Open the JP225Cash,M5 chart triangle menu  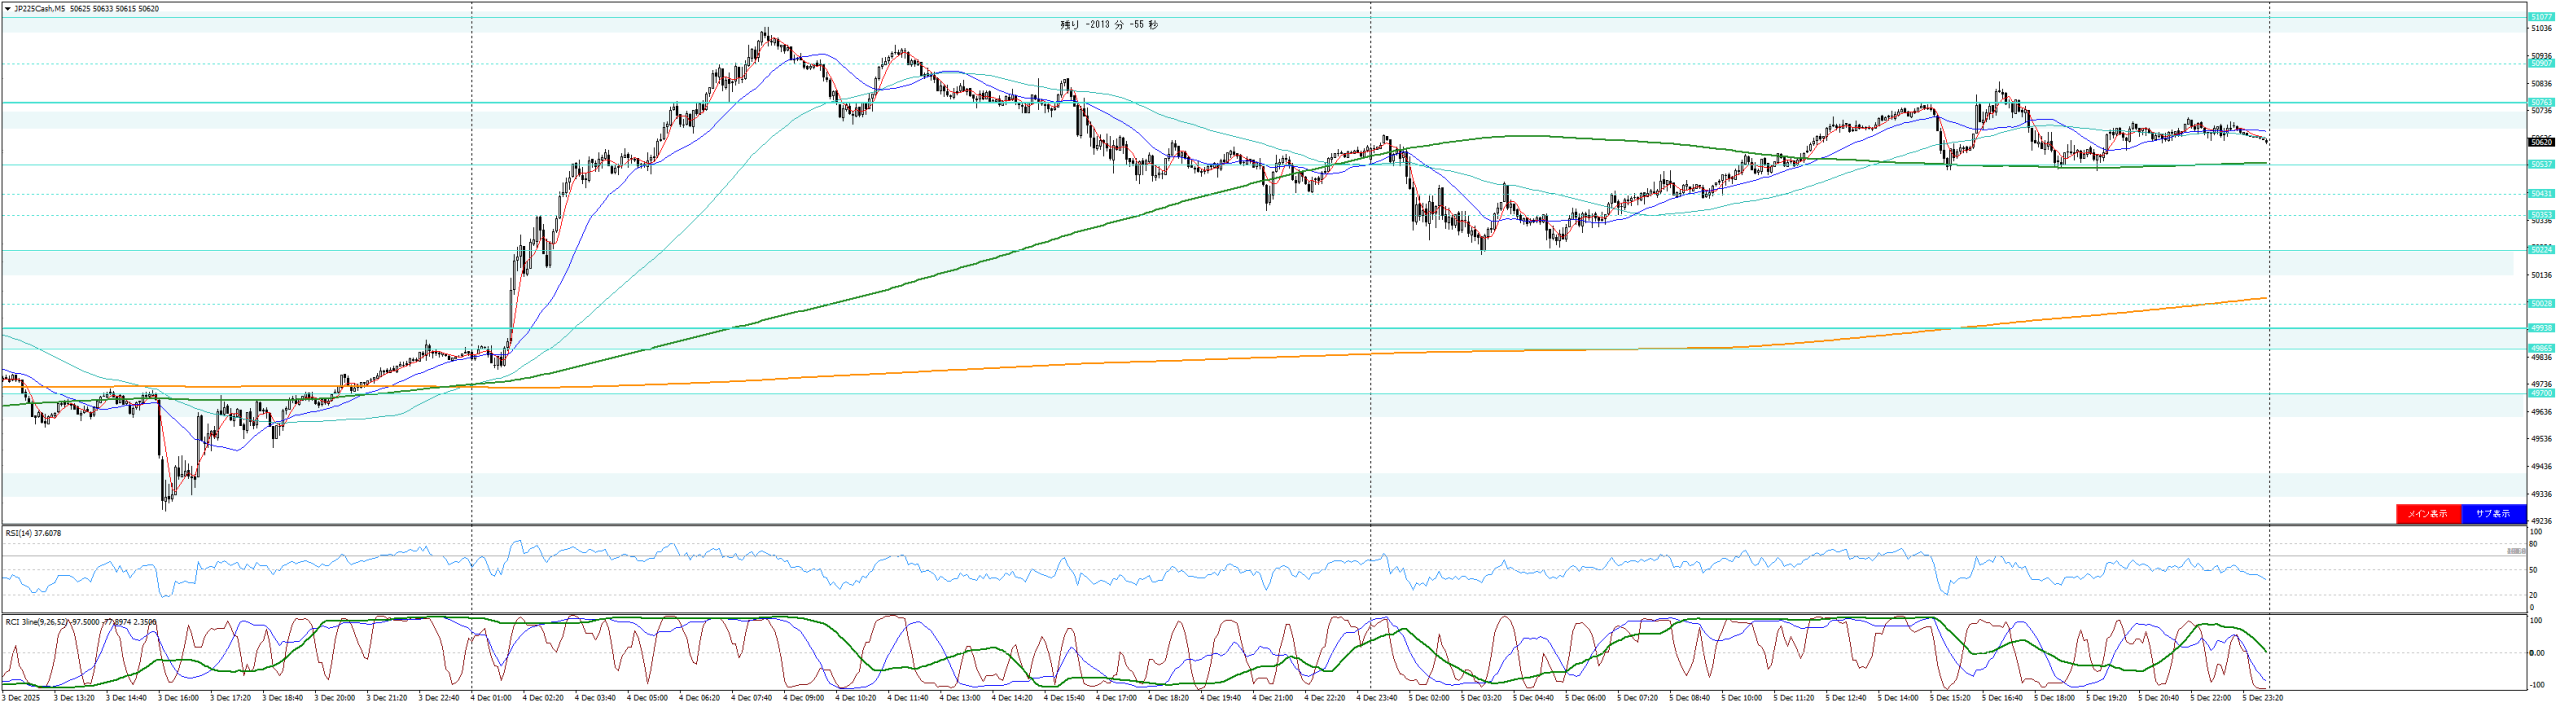[8, 9]
